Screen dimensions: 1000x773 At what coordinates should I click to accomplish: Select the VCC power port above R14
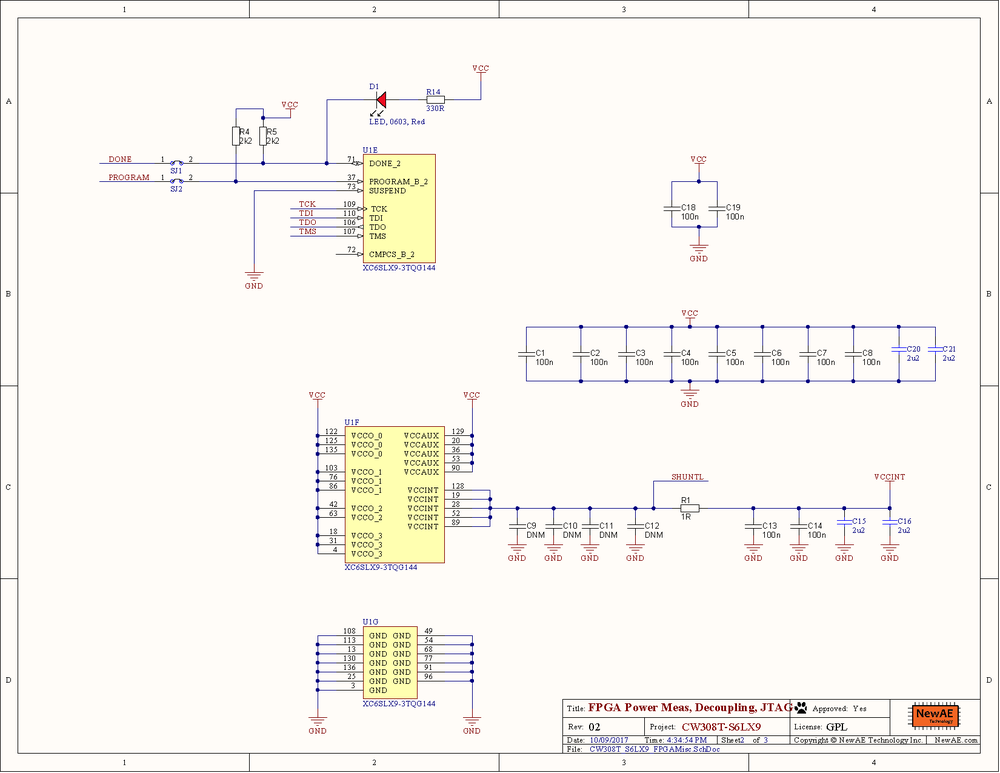click(x=480, y=70)
